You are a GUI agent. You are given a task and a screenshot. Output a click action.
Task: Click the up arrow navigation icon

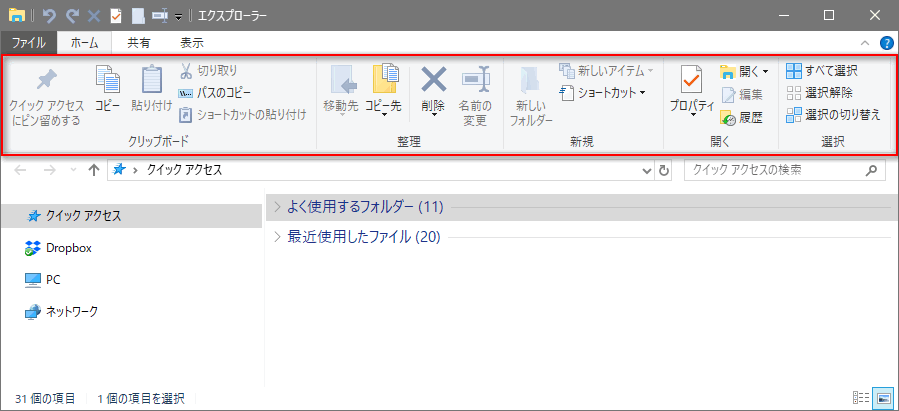pos(93,171)
